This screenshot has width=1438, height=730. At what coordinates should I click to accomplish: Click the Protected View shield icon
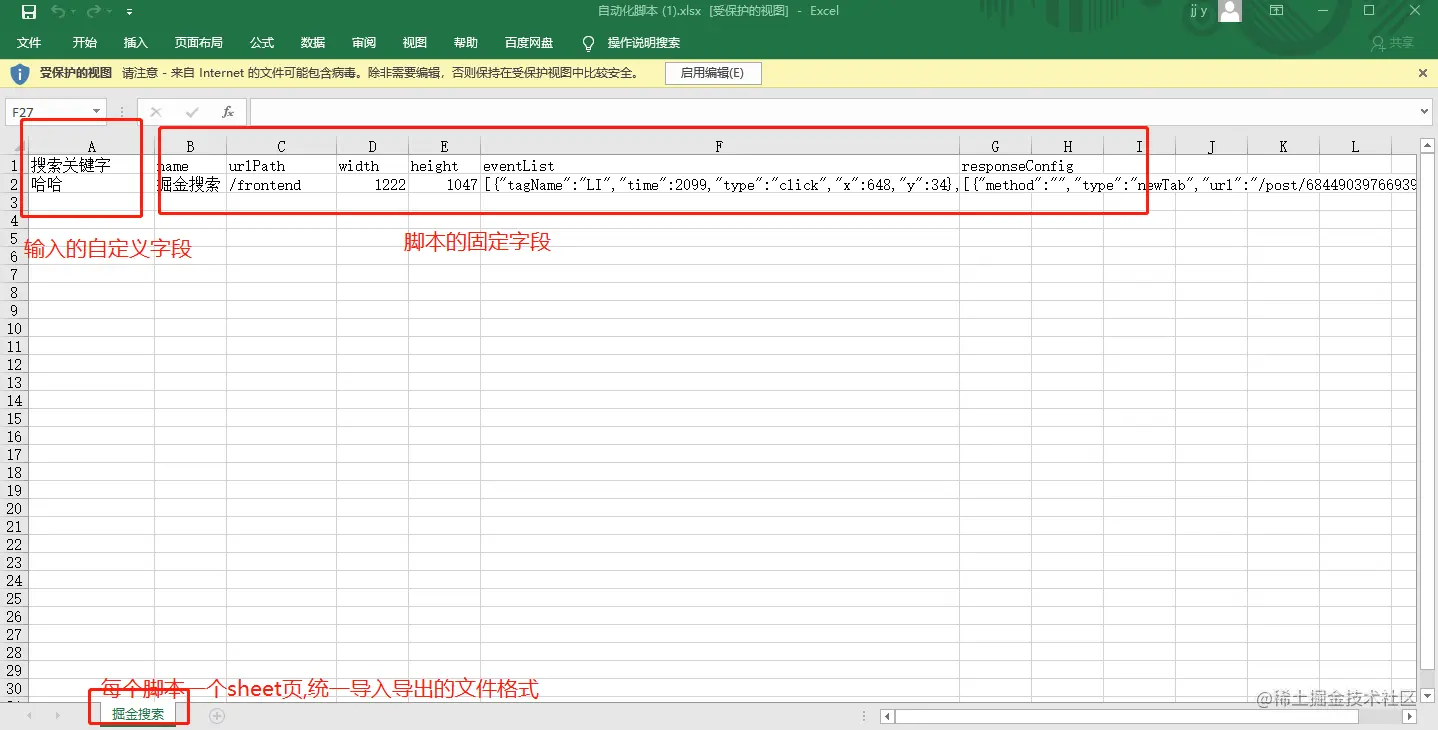20,73
